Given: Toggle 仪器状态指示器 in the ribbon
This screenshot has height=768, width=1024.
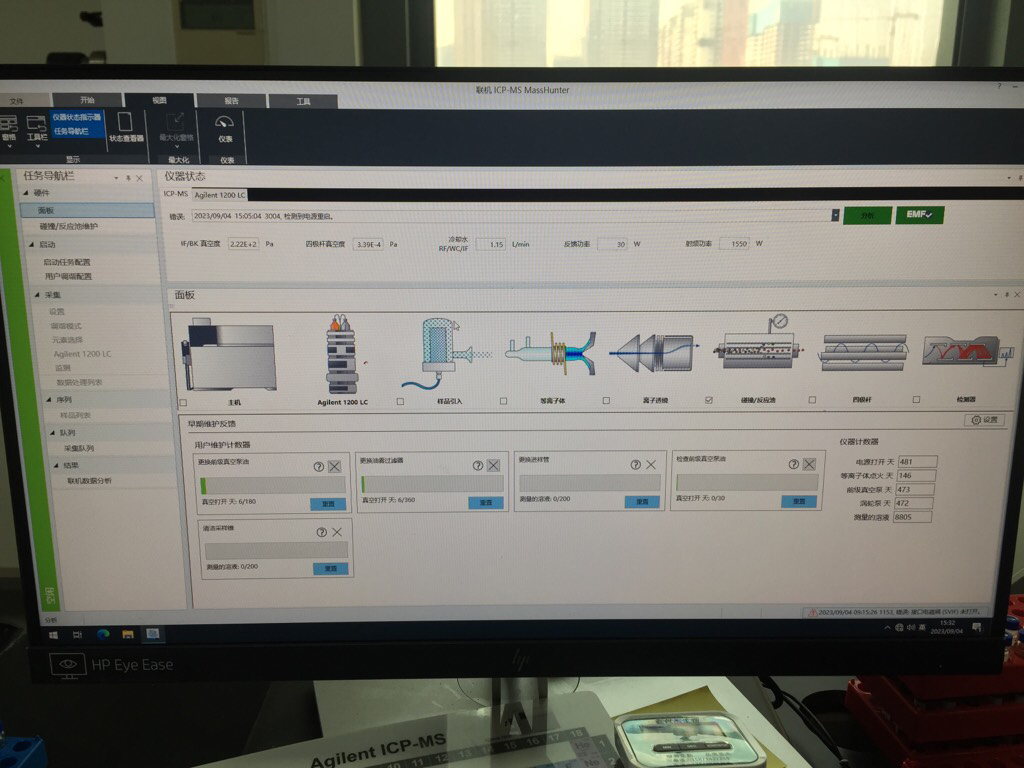Looking at the screenshot, I should pyautogui.click(x=77, y=117).
